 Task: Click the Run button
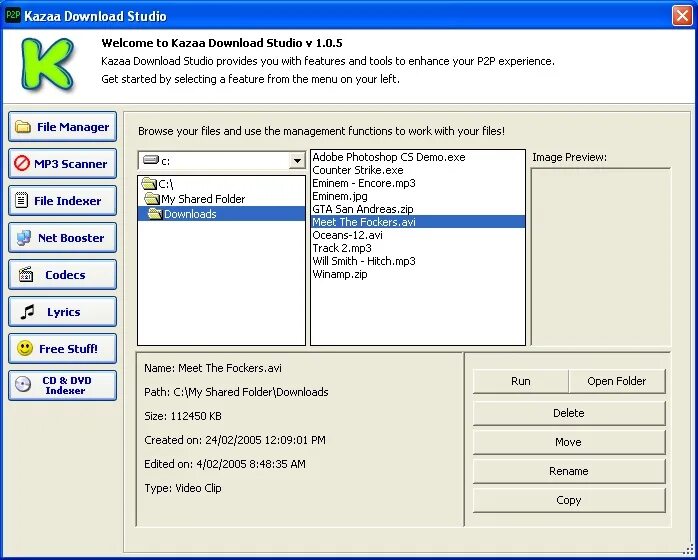(x=520, y=381)
